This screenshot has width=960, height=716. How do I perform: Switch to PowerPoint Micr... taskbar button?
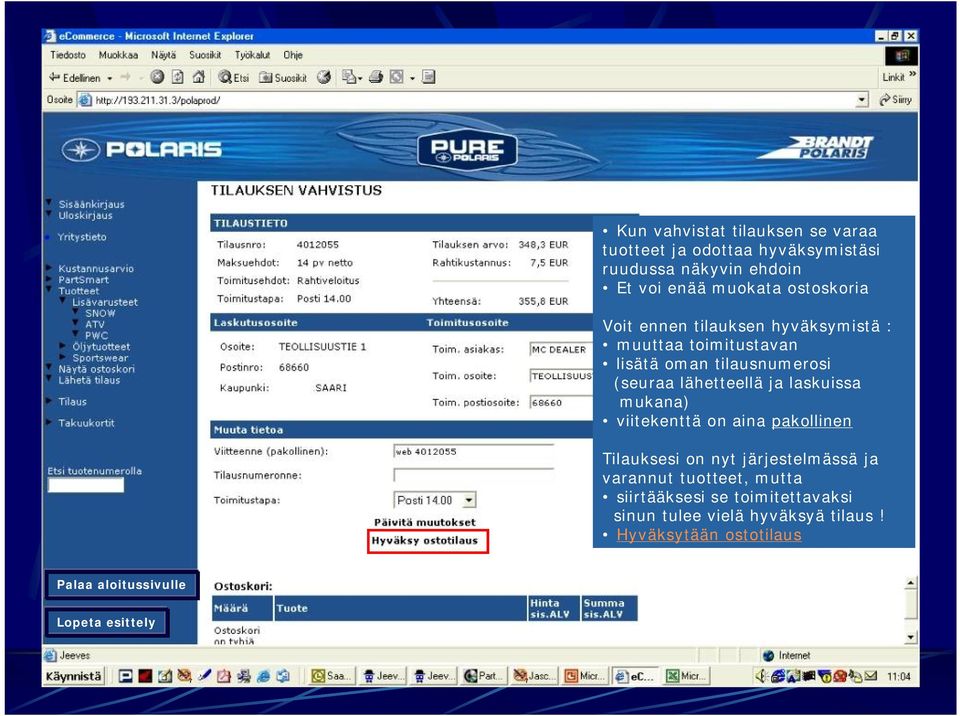click(584, 676)
